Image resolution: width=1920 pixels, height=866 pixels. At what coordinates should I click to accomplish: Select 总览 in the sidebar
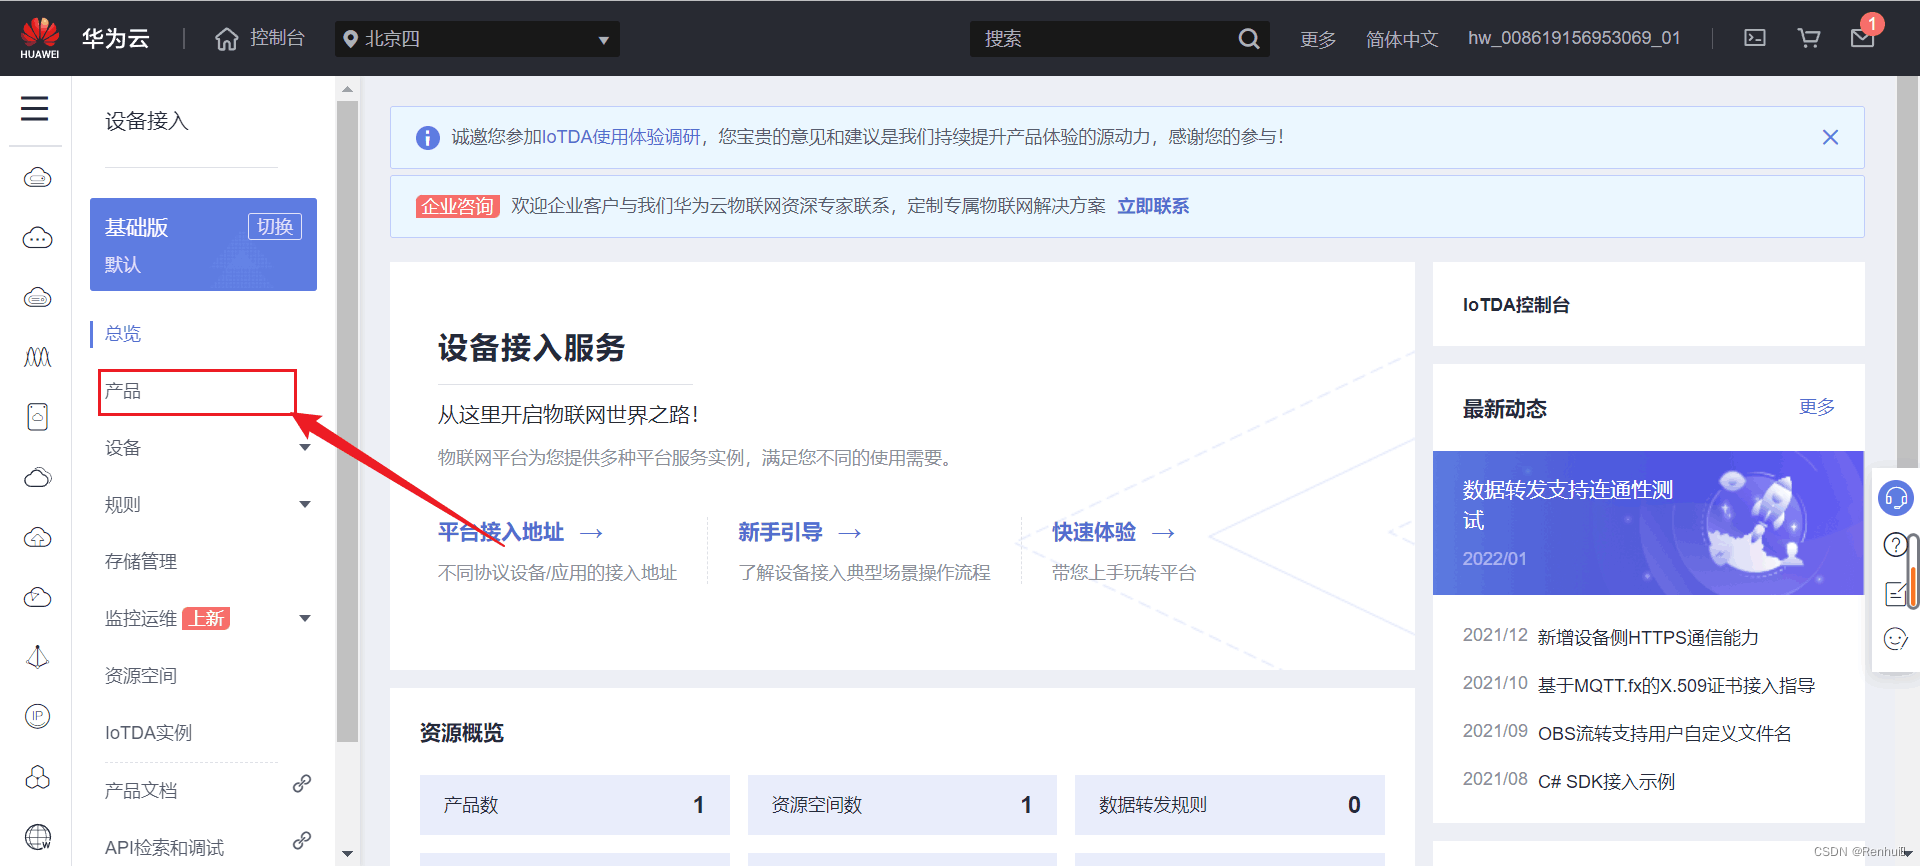pos(123,334)
